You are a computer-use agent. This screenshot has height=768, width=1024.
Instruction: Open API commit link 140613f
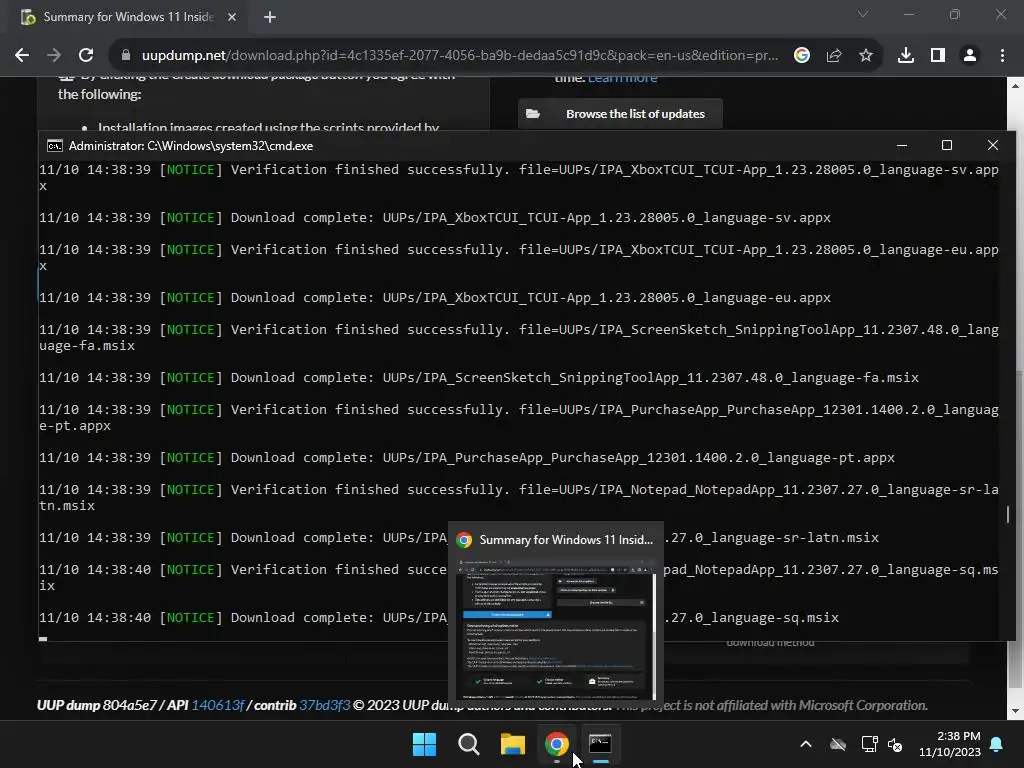click(x=217, y=705)
